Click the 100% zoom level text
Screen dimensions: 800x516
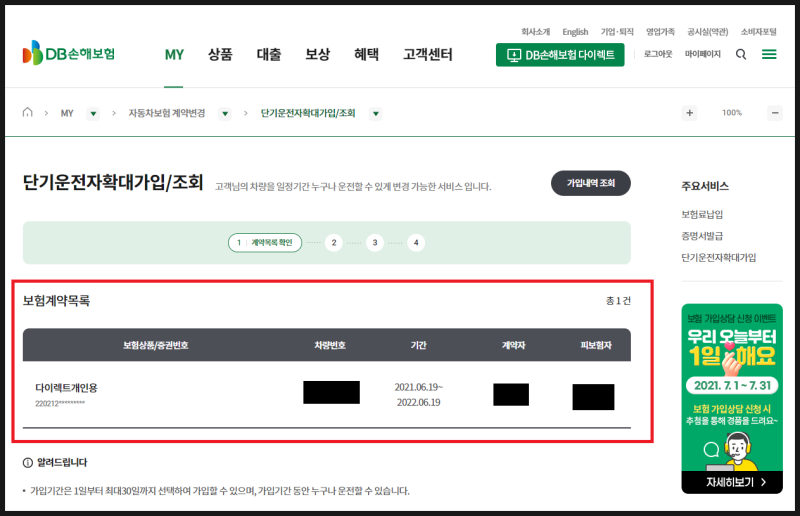(732, 113)
